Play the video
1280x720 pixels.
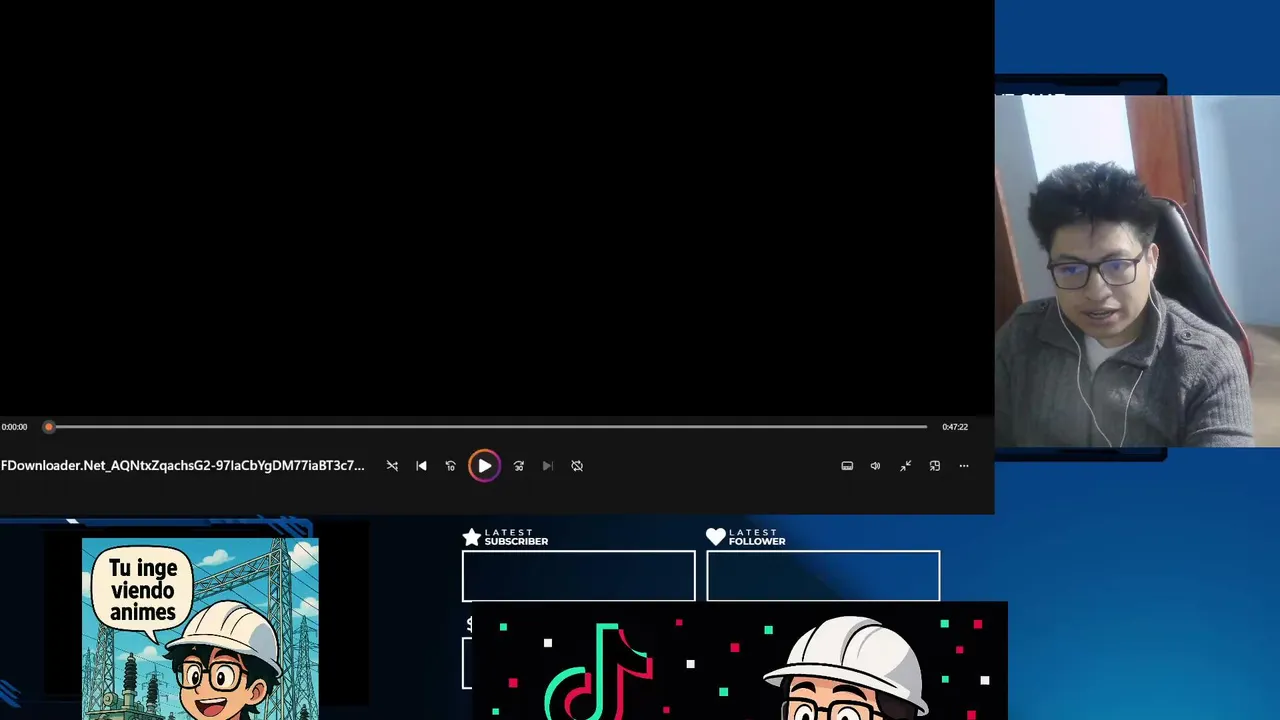(484, 466)
